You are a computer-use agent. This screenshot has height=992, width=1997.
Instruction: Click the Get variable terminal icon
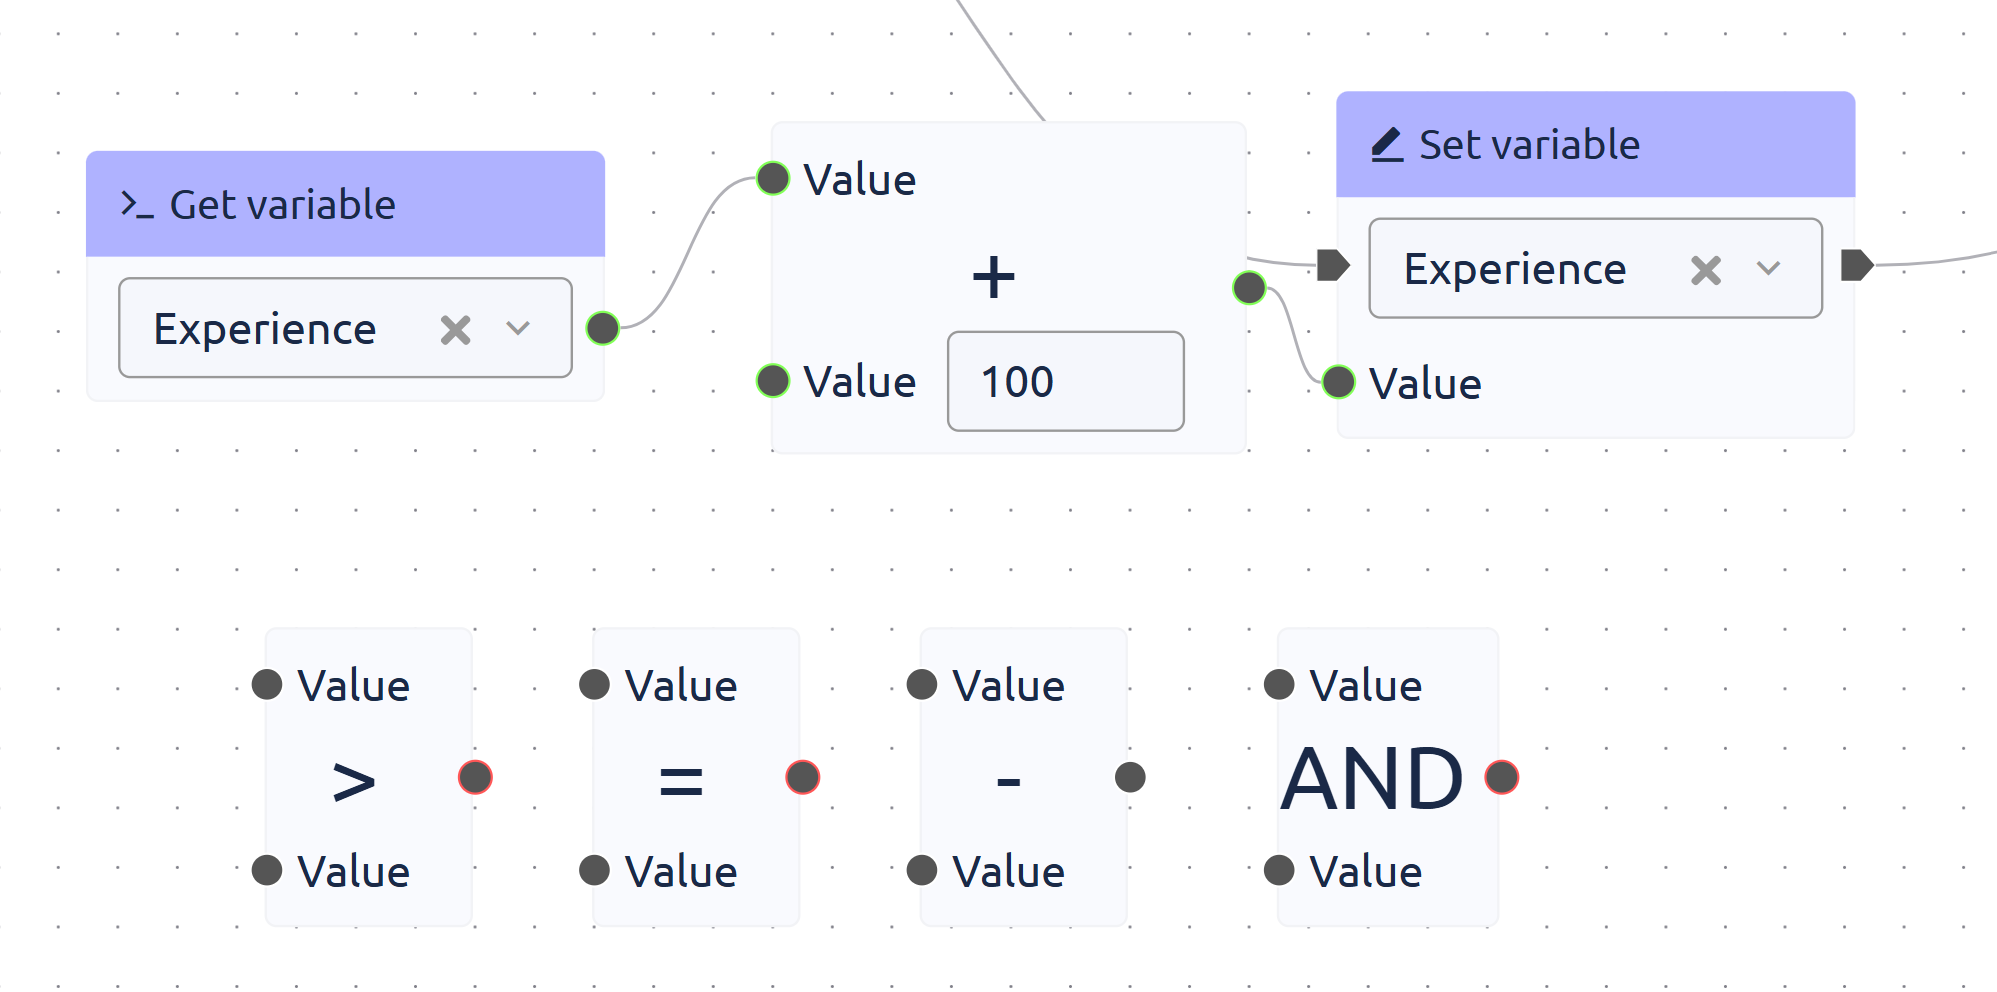pyautogui.click(x=136, y=205)
